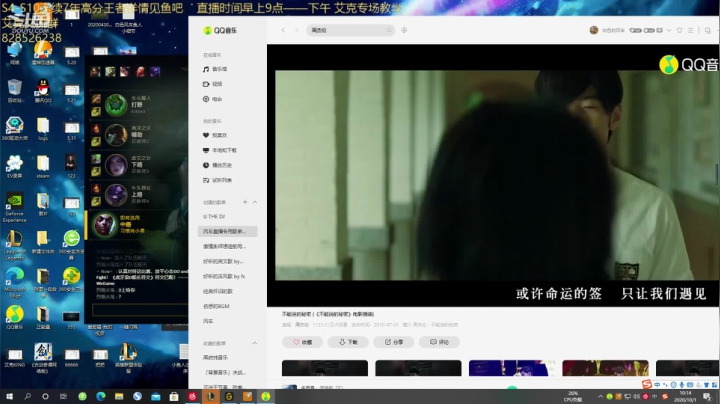Open first related video thumbnail
The width and height of the screenshot is (720, 404).
pos(325,368)
